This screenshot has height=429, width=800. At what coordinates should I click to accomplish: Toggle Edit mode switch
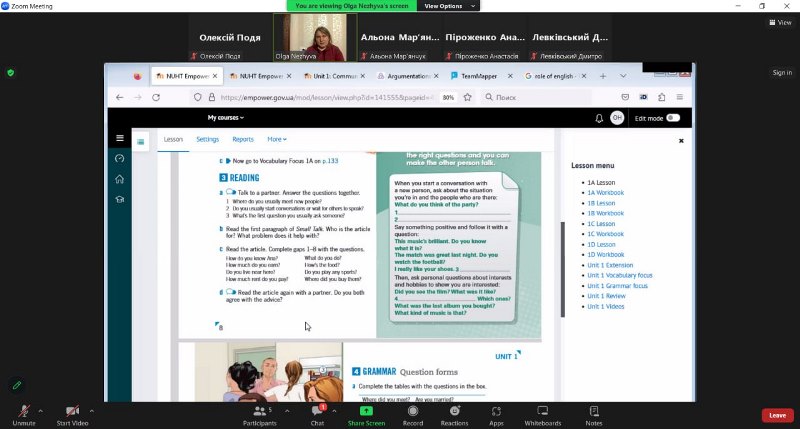[673, 118]
